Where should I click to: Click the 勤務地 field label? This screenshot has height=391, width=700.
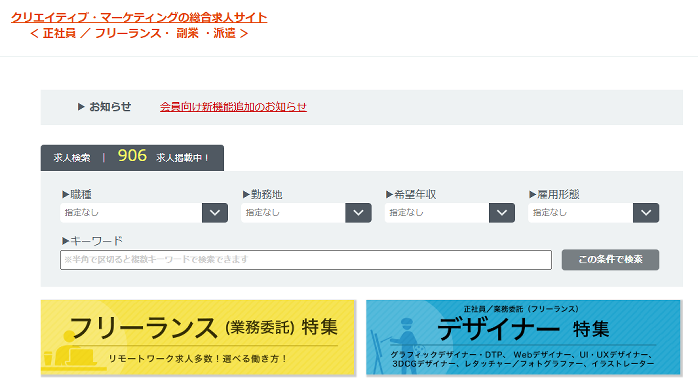(x=262, y=195)
